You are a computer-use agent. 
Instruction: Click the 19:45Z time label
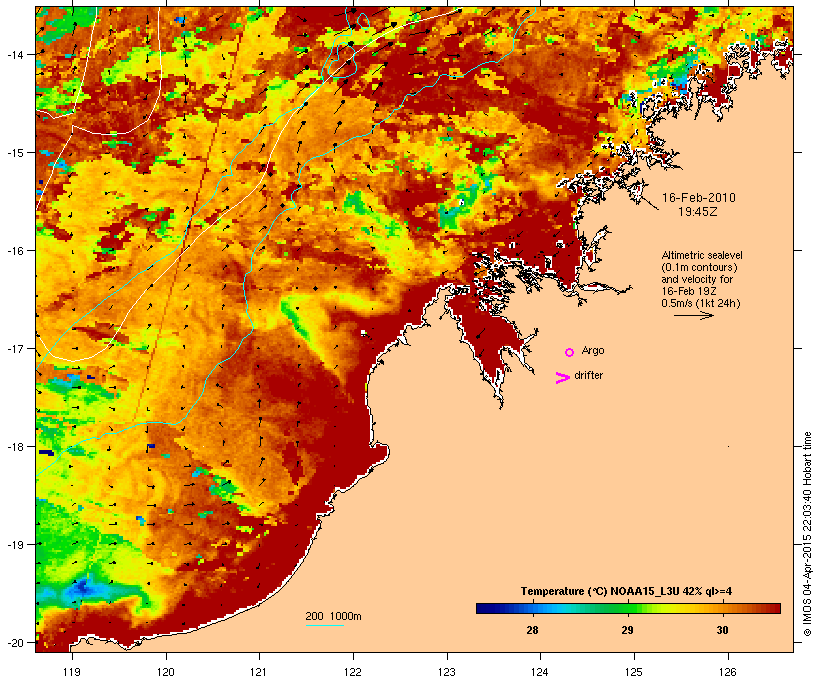click(x=698, y=212)
